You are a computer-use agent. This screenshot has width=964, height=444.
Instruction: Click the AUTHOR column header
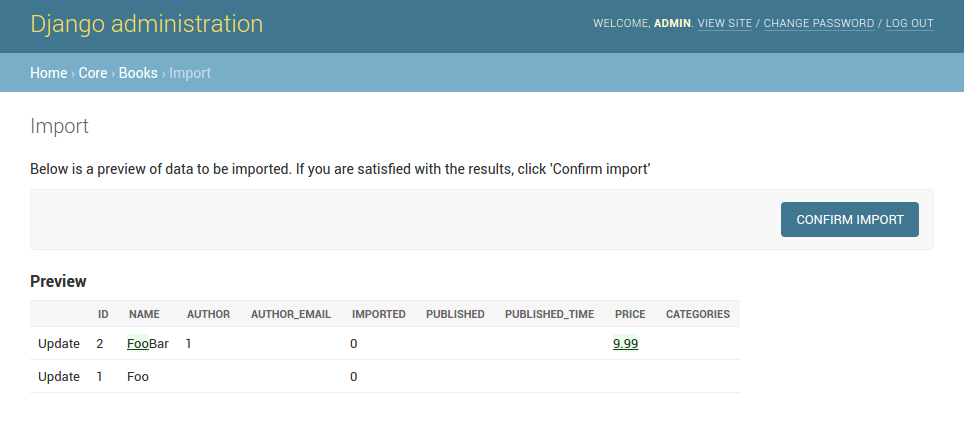tap(208, 314)
